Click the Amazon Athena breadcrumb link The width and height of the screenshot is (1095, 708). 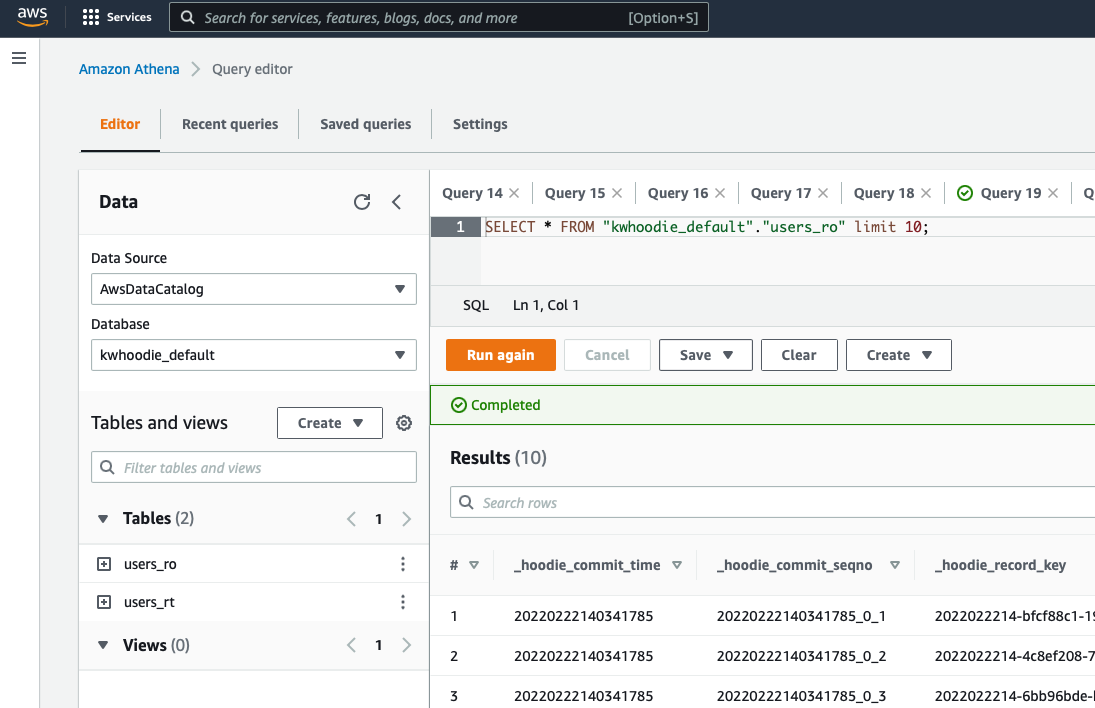pyautogui.click(x=129, y=69)
